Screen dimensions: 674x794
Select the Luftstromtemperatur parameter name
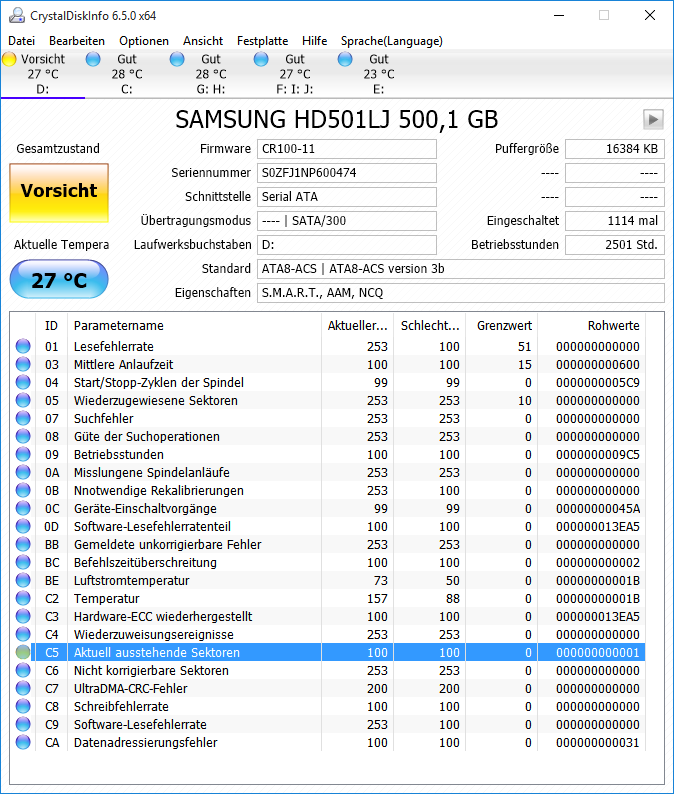tap(132, 580)
